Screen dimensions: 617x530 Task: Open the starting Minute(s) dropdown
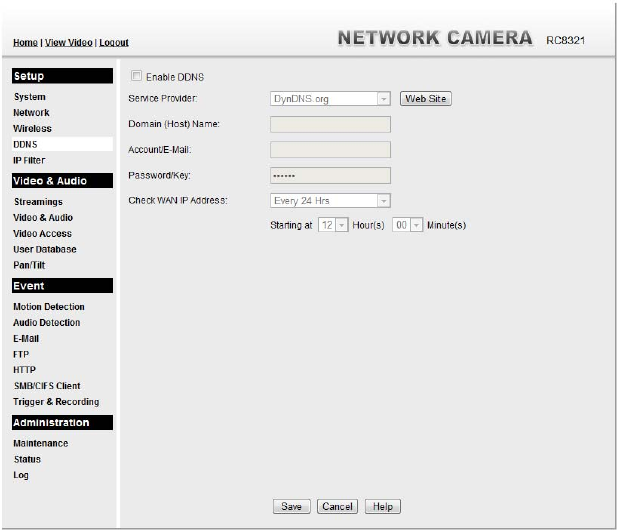407,225
